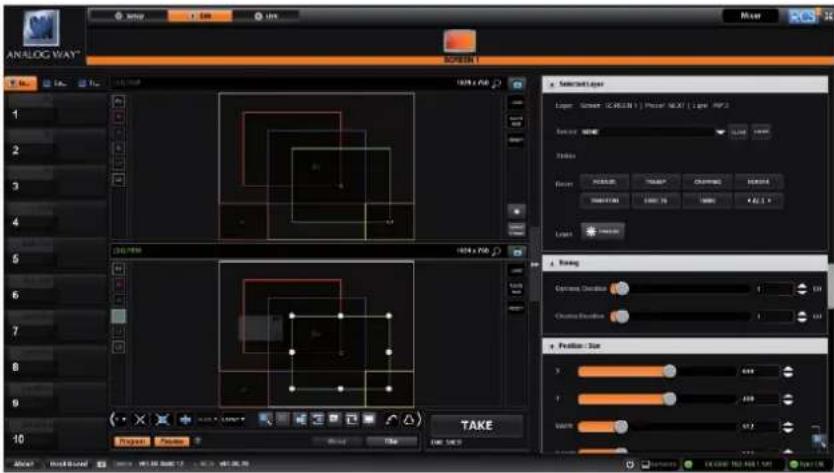
Task: Click the camera snapshot icon above Program canvas
Action: point(516,251)
